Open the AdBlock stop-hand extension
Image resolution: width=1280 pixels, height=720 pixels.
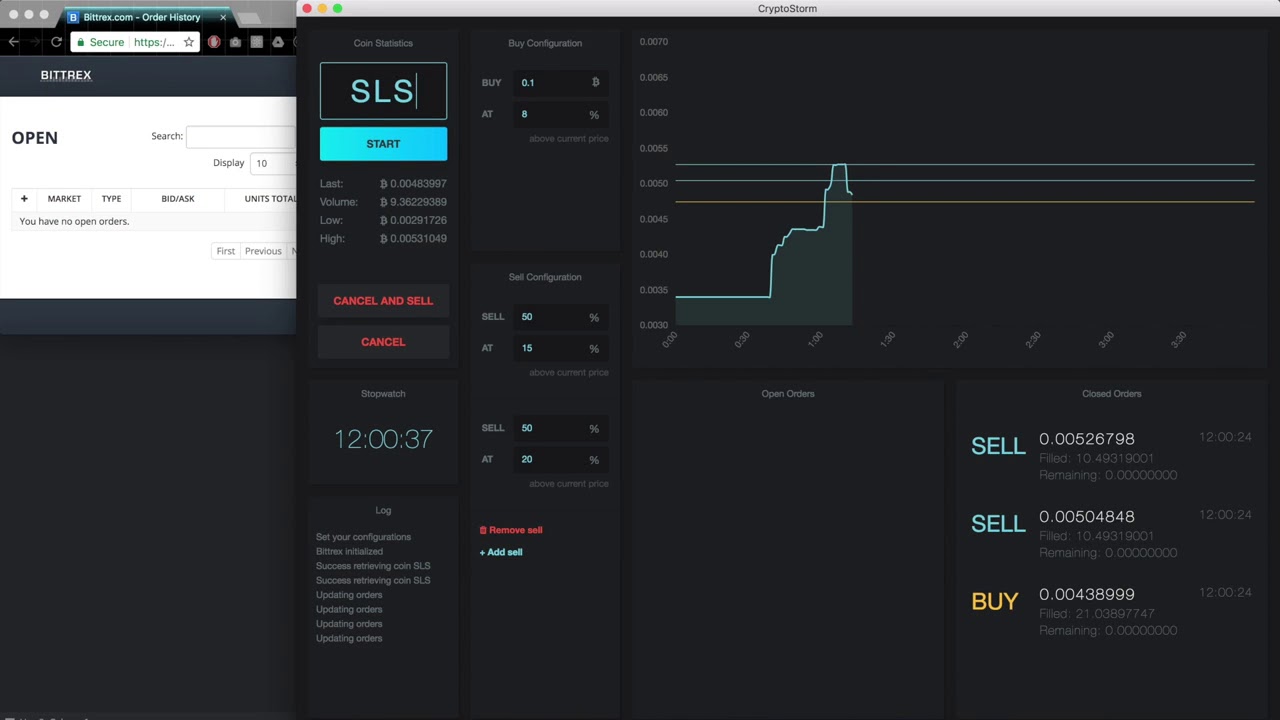tap(214, 42)
